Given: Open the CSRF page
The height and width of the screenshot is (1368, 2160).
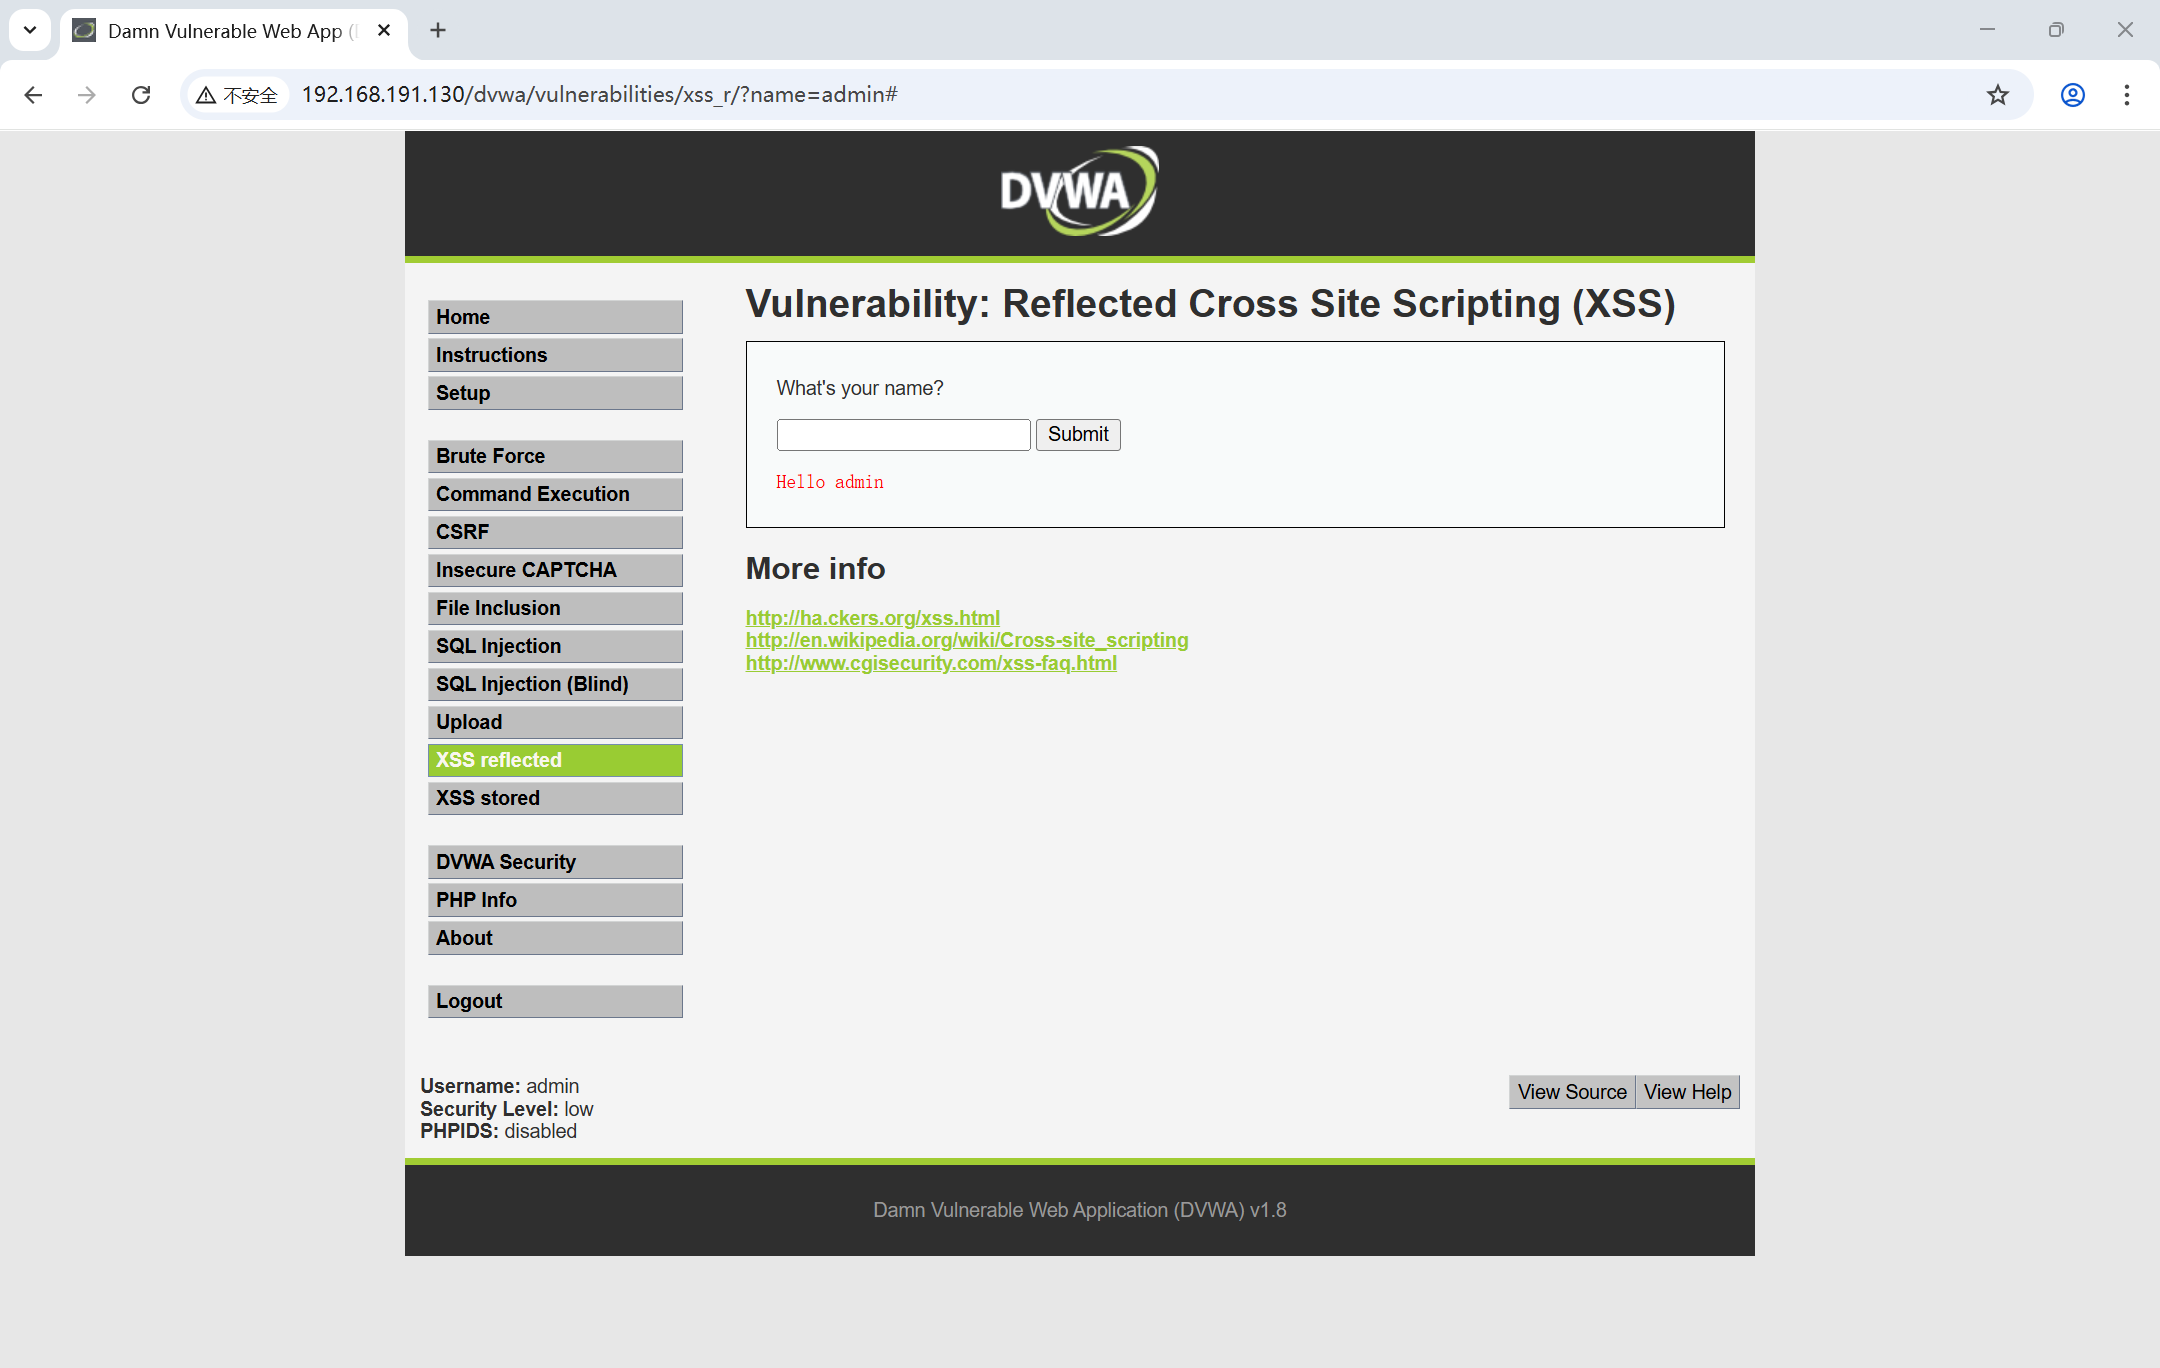Looking at the screenshot, I should [555, 532].
